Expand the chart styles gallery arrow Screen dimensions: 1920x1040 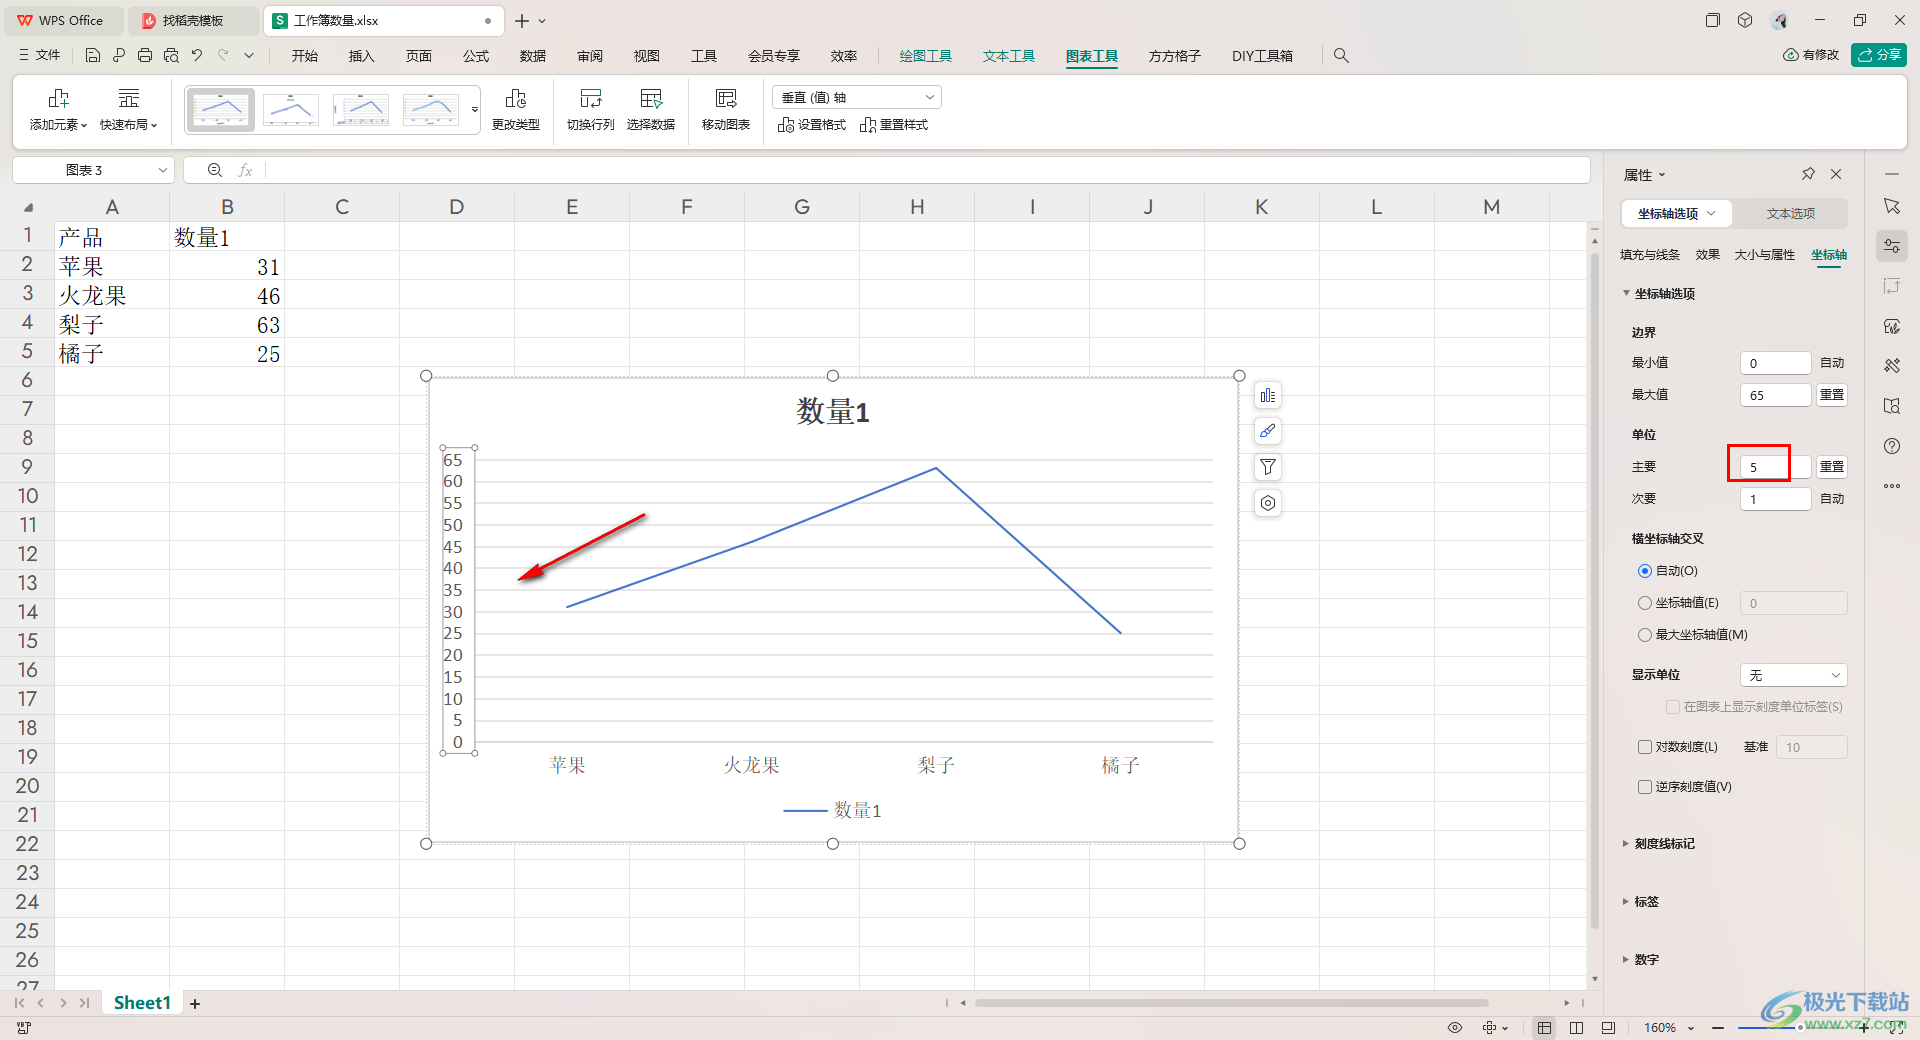[475, 110]
